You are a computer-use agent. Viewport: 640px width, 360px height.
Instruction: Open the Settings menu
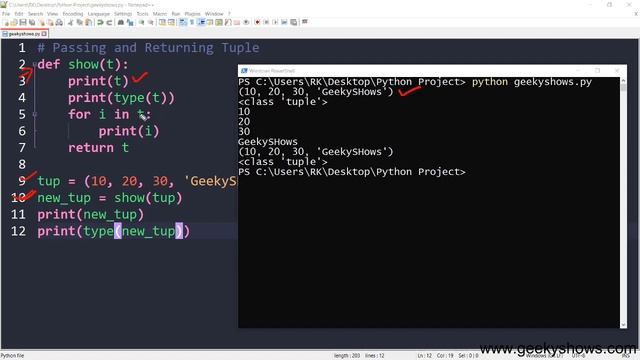tap(123, 14)
